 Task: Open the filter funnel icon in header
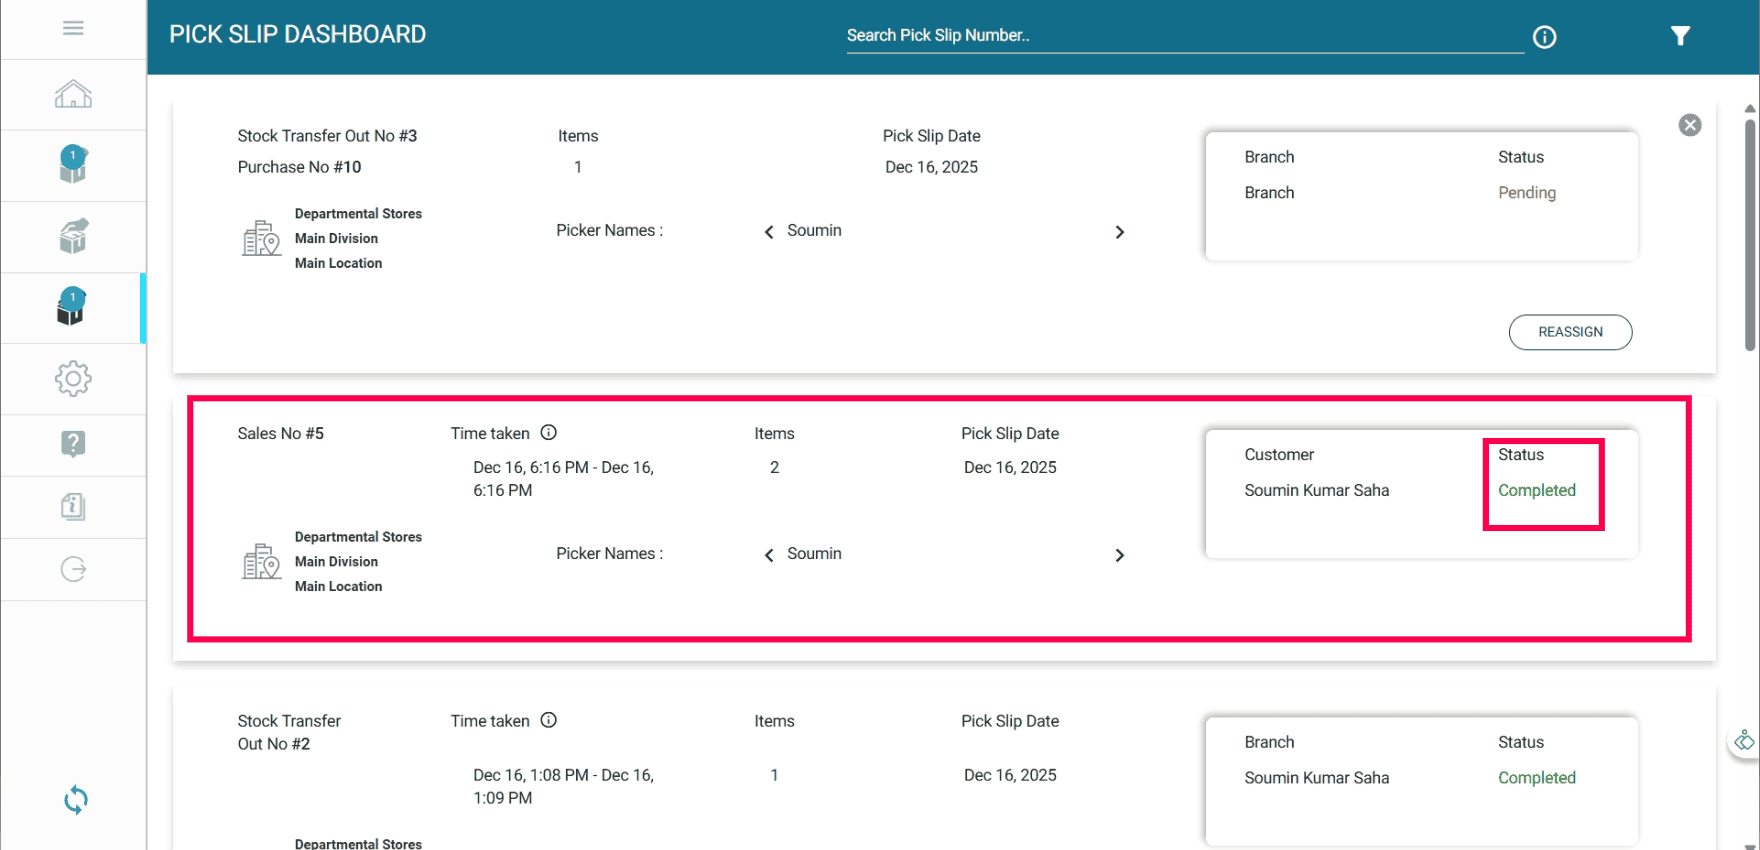(x=1680, y=36)
